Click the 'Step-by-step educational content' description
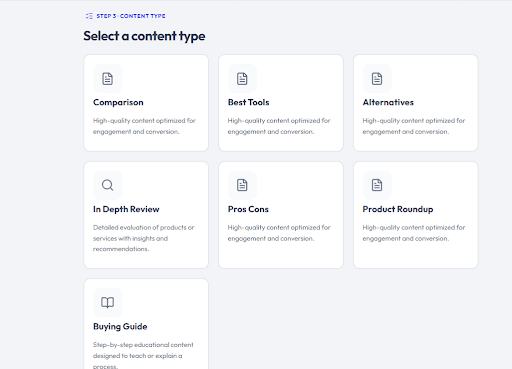This screenshot has width=512, height=369. coord(143,355)
